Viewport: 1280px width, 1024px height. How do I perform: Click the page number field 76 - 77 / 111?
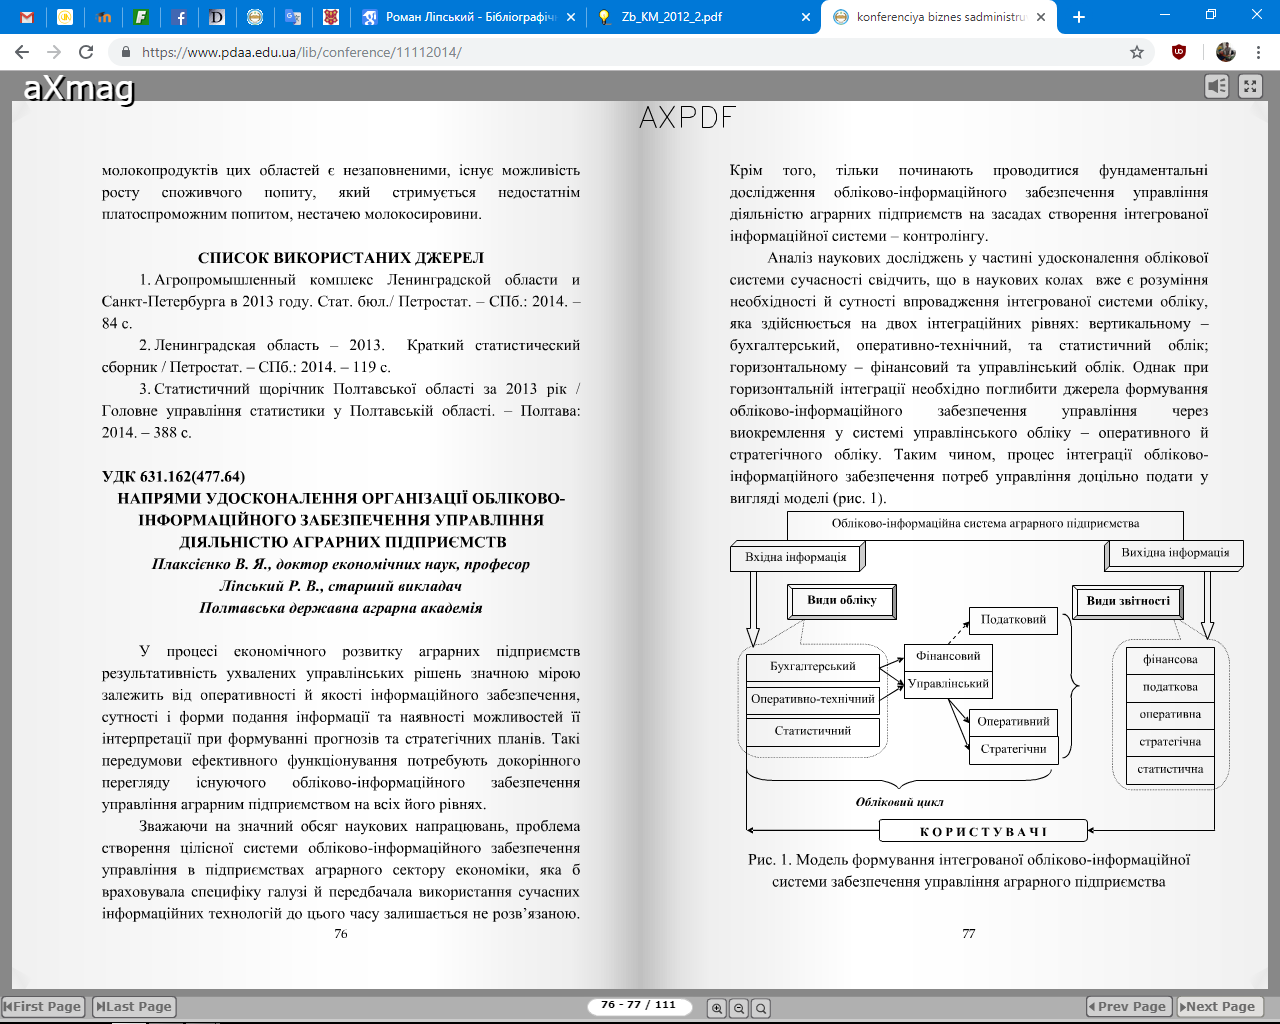tap(638, 1005)
